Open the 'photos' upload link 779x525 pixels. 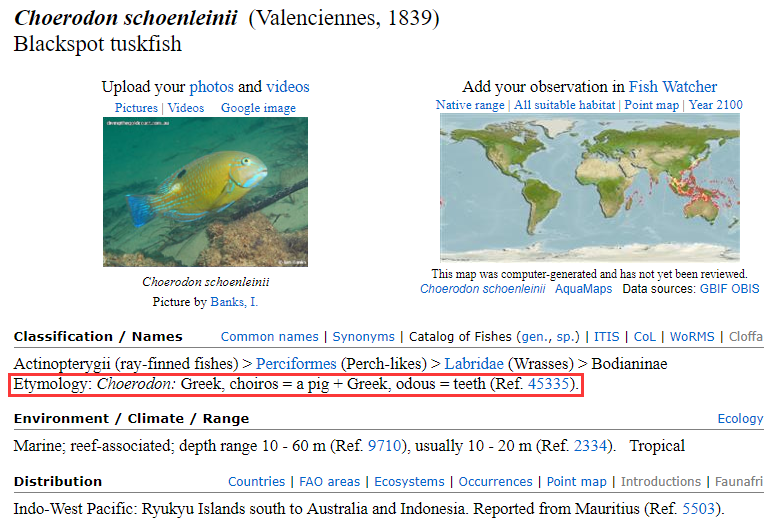pos(211,87)
